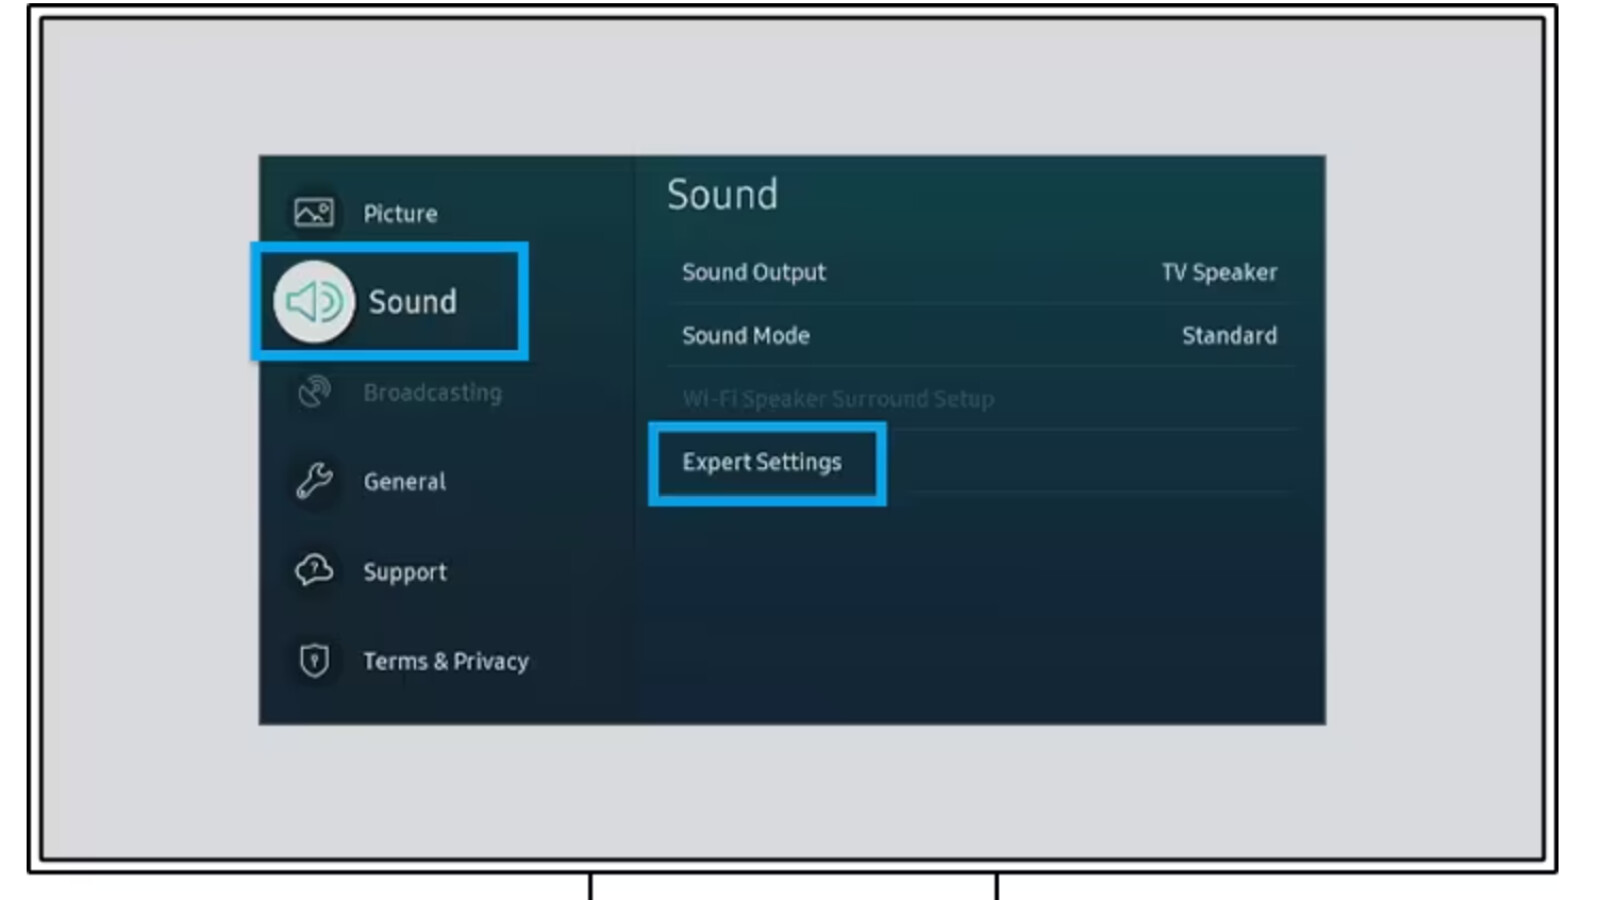
Task: Select the Picture landscape thumbnail icon
Action: click(x=313, y=212)
